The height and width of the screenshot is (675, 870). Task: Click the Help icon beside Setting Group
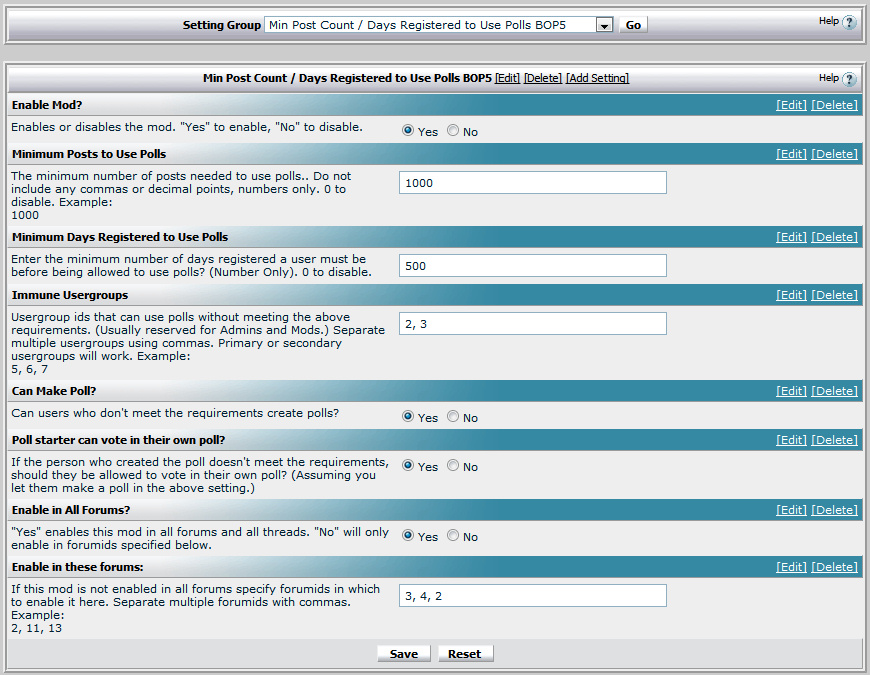coord(849,22)
